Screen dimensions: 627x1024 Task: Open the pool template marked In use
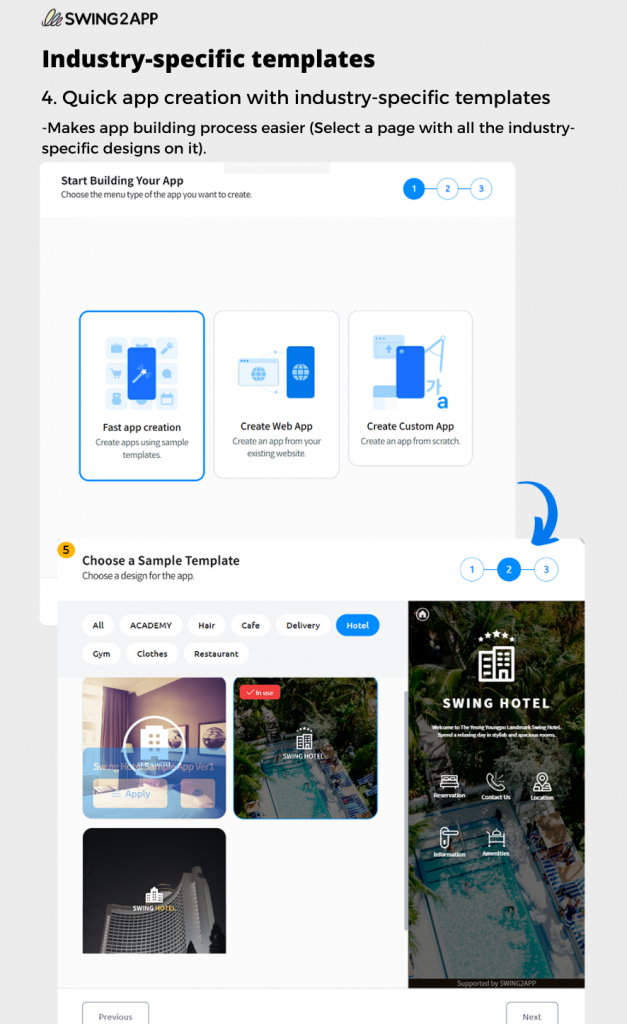click(x=306, y=748)
